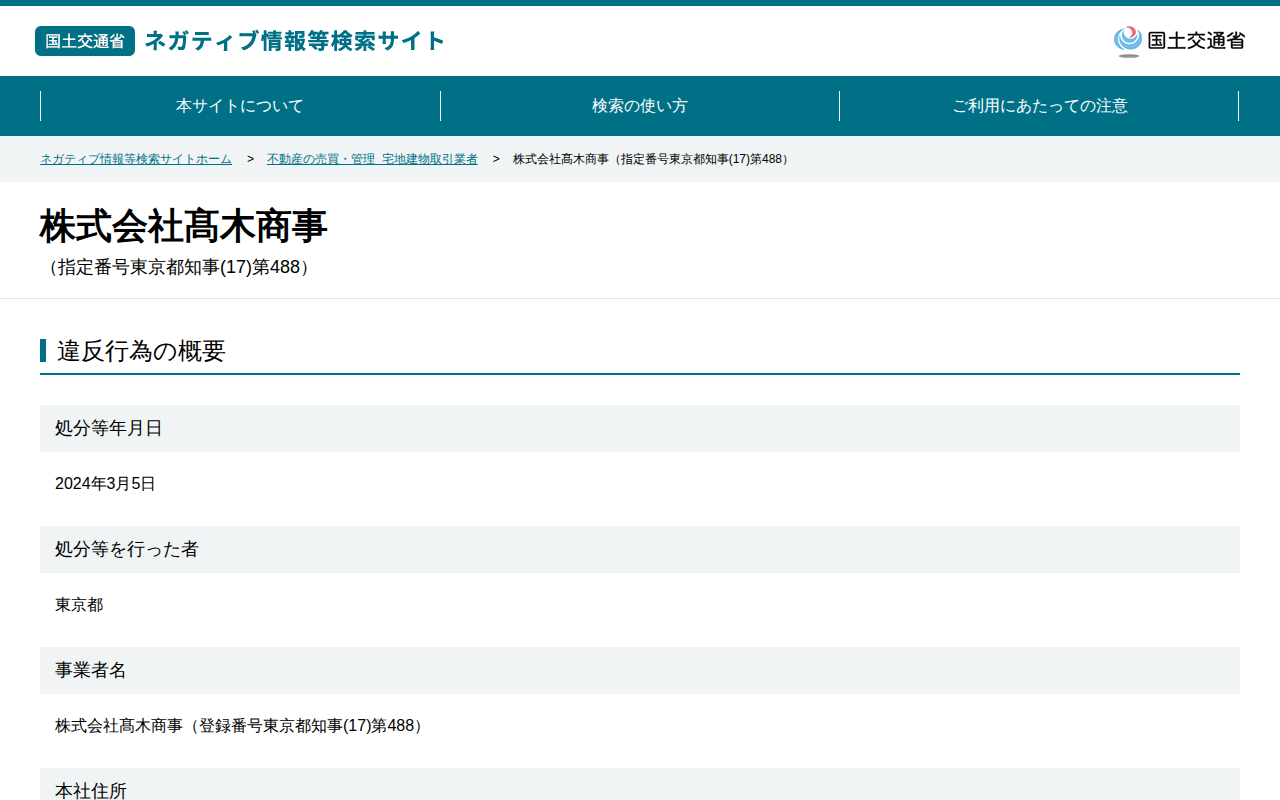Click the current-page breadcrumb 株式会社髙木商事 text
The height and width of the screenshot is (800, 1280).
[653, 159]
